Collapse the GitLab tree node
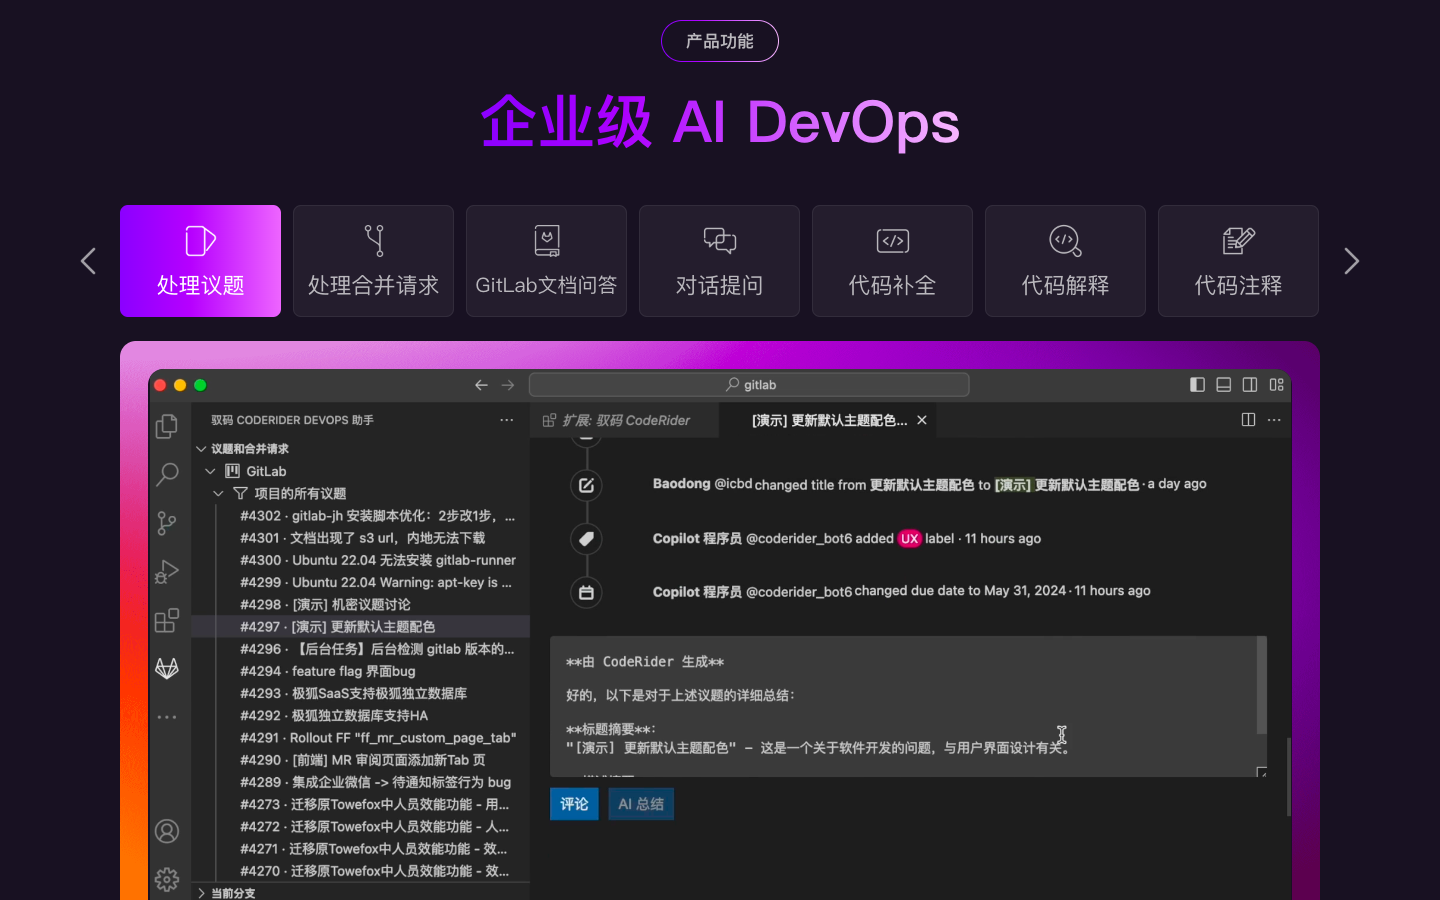 (210, 471)
